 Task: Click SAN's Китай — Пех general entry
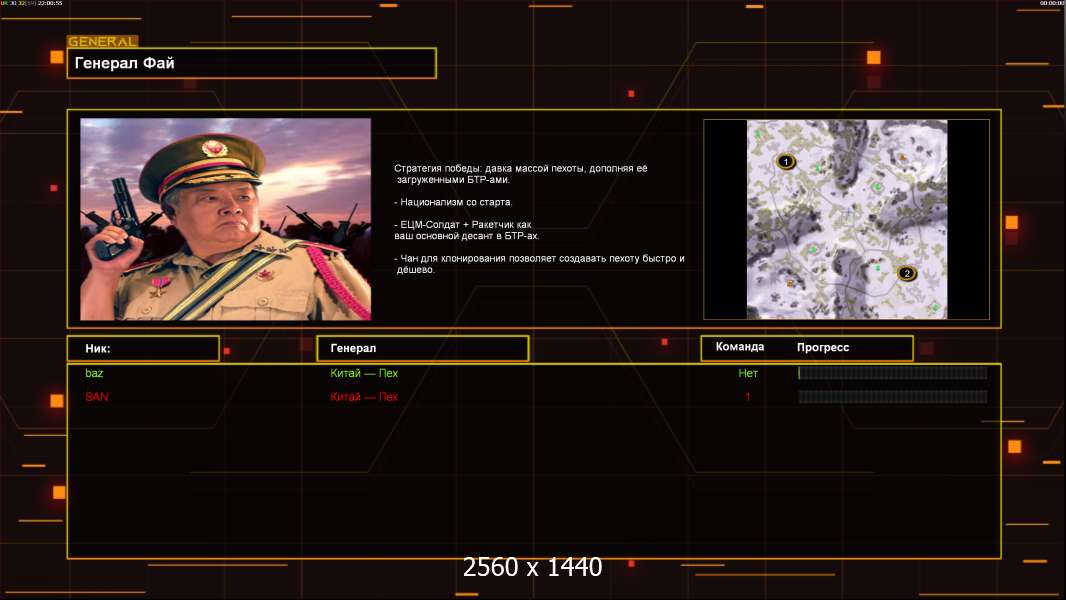click(x=364, y=397)
